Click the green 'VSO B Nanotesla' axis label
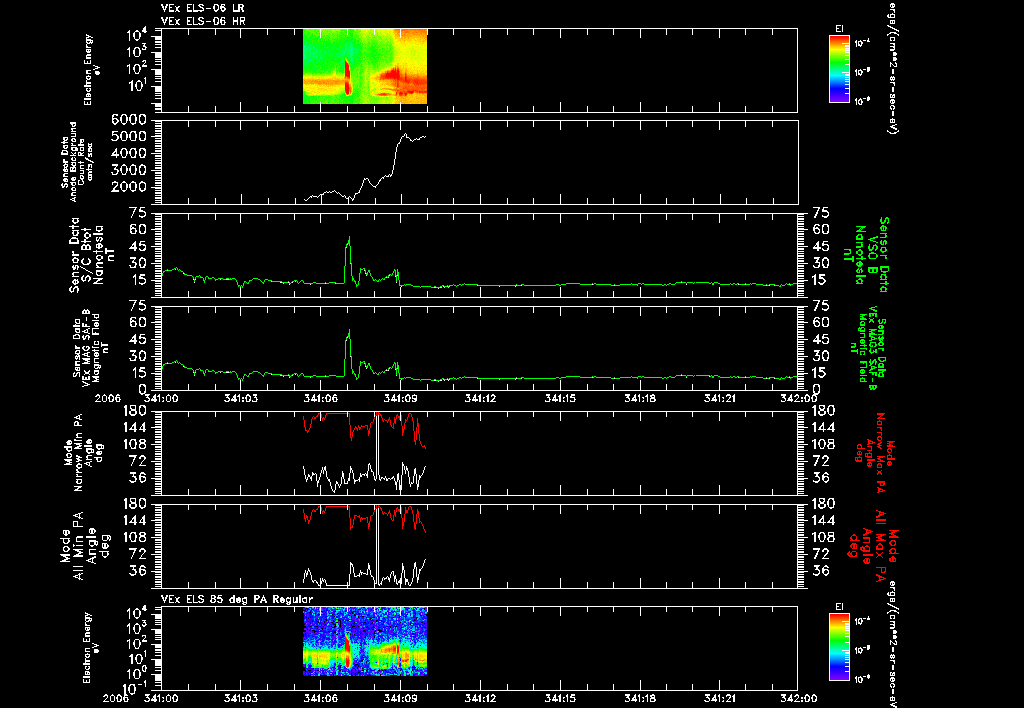 (866, 255)
